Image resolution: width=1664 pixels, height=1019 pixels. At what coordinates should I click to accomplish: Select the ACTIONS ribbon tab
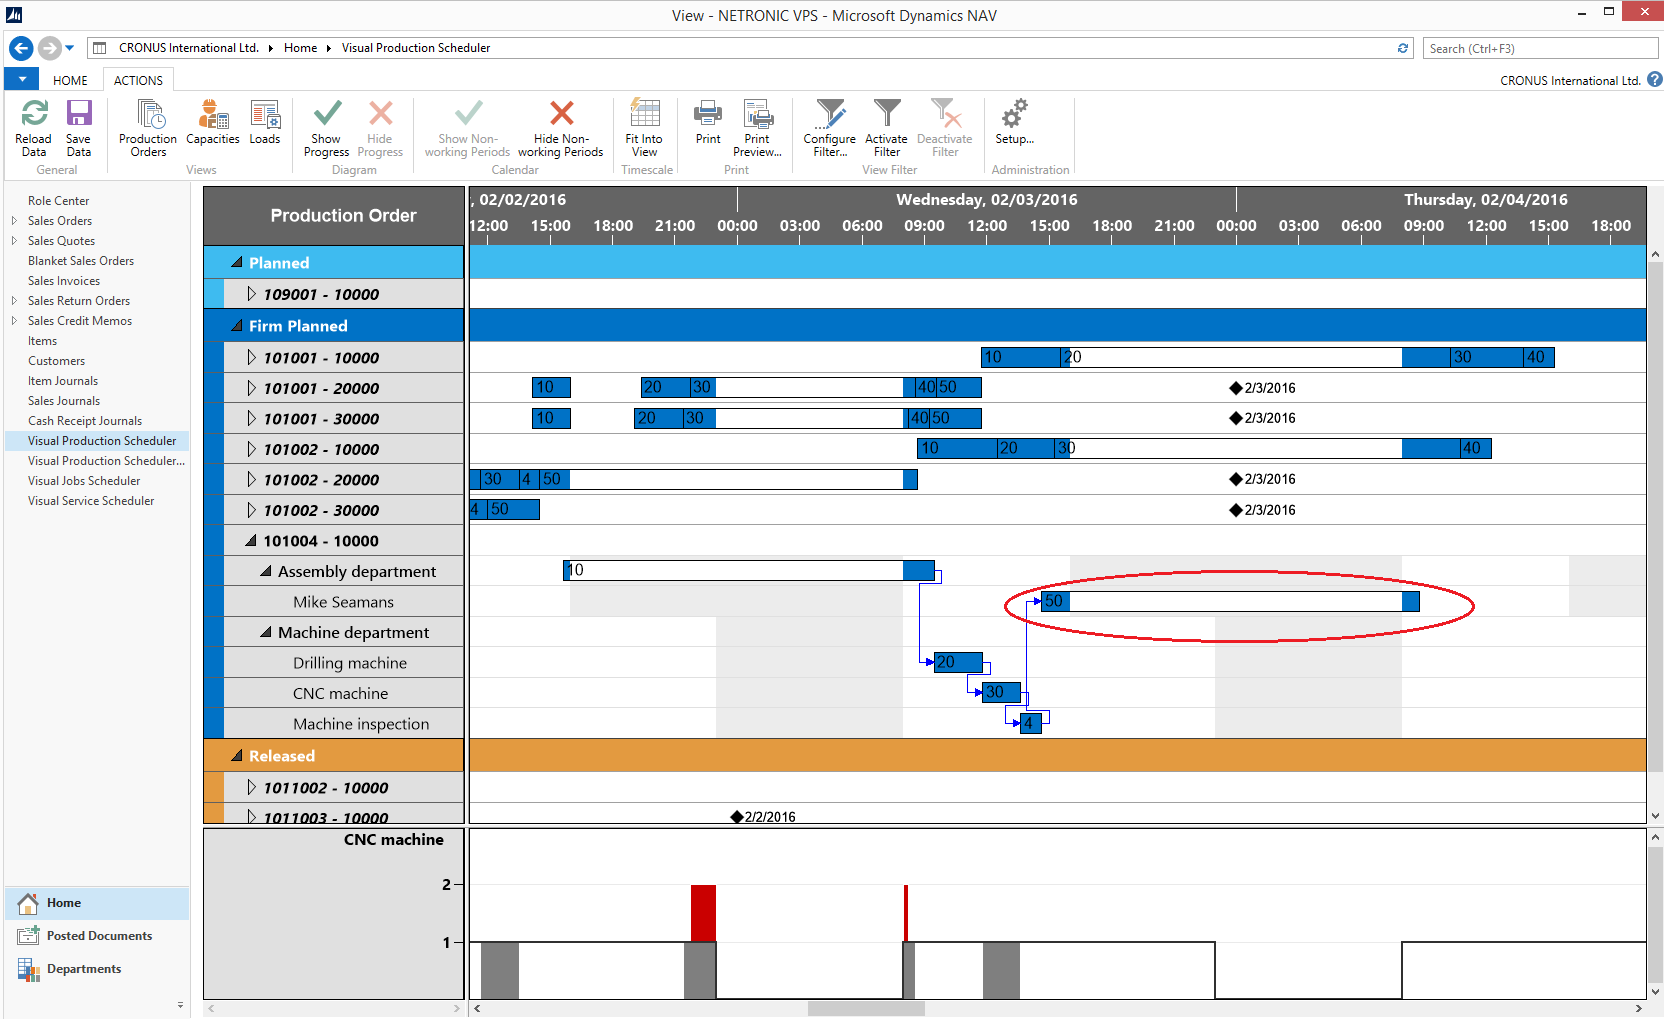coord(138,80)
